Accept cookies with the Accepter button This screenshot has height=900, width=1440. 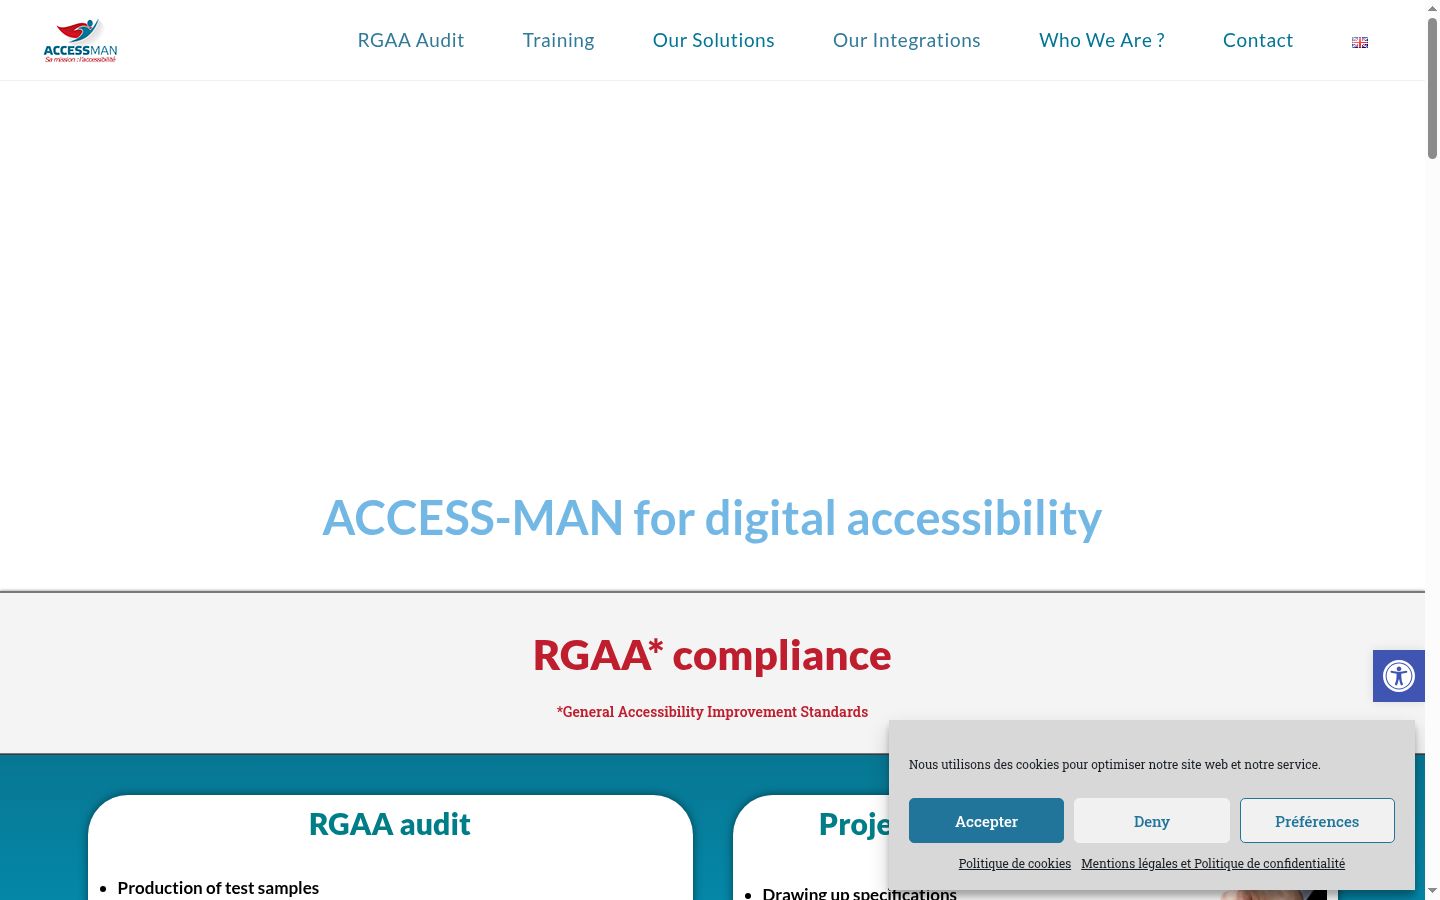pyautogui.click(x=986, y=821)
